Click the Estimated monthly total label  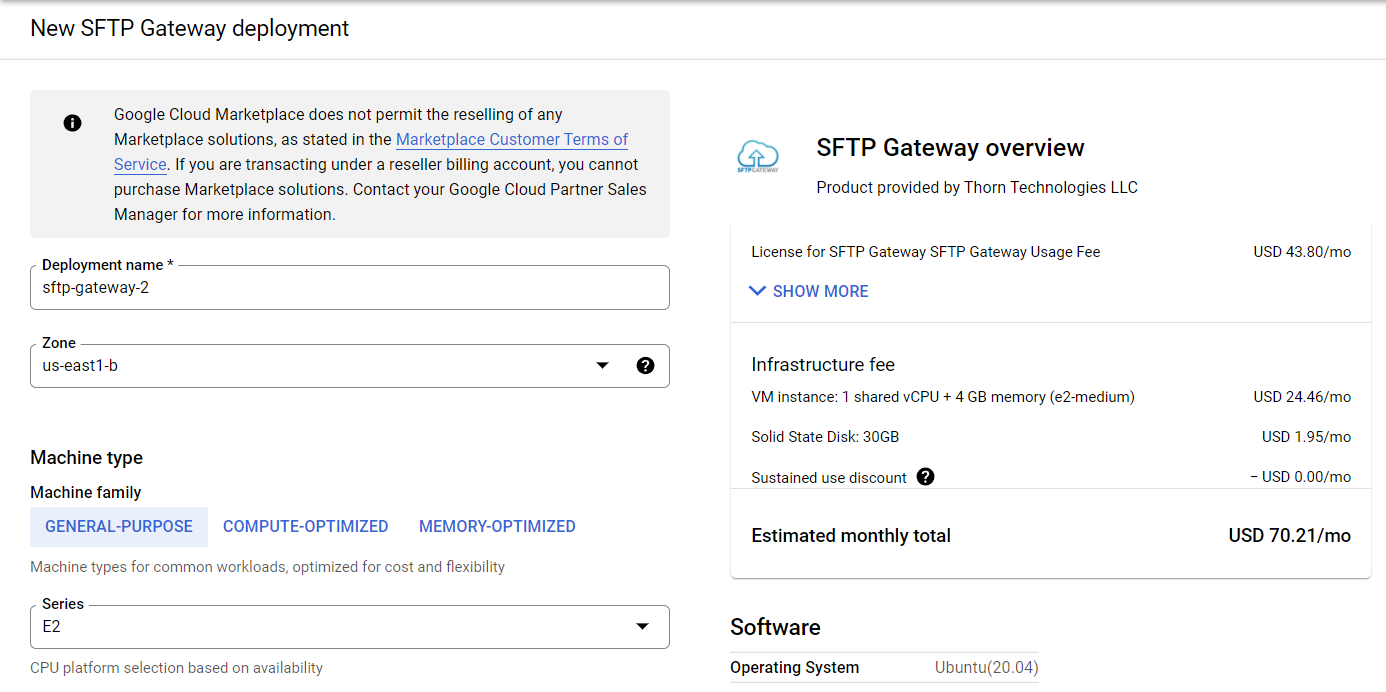[851, 536]
